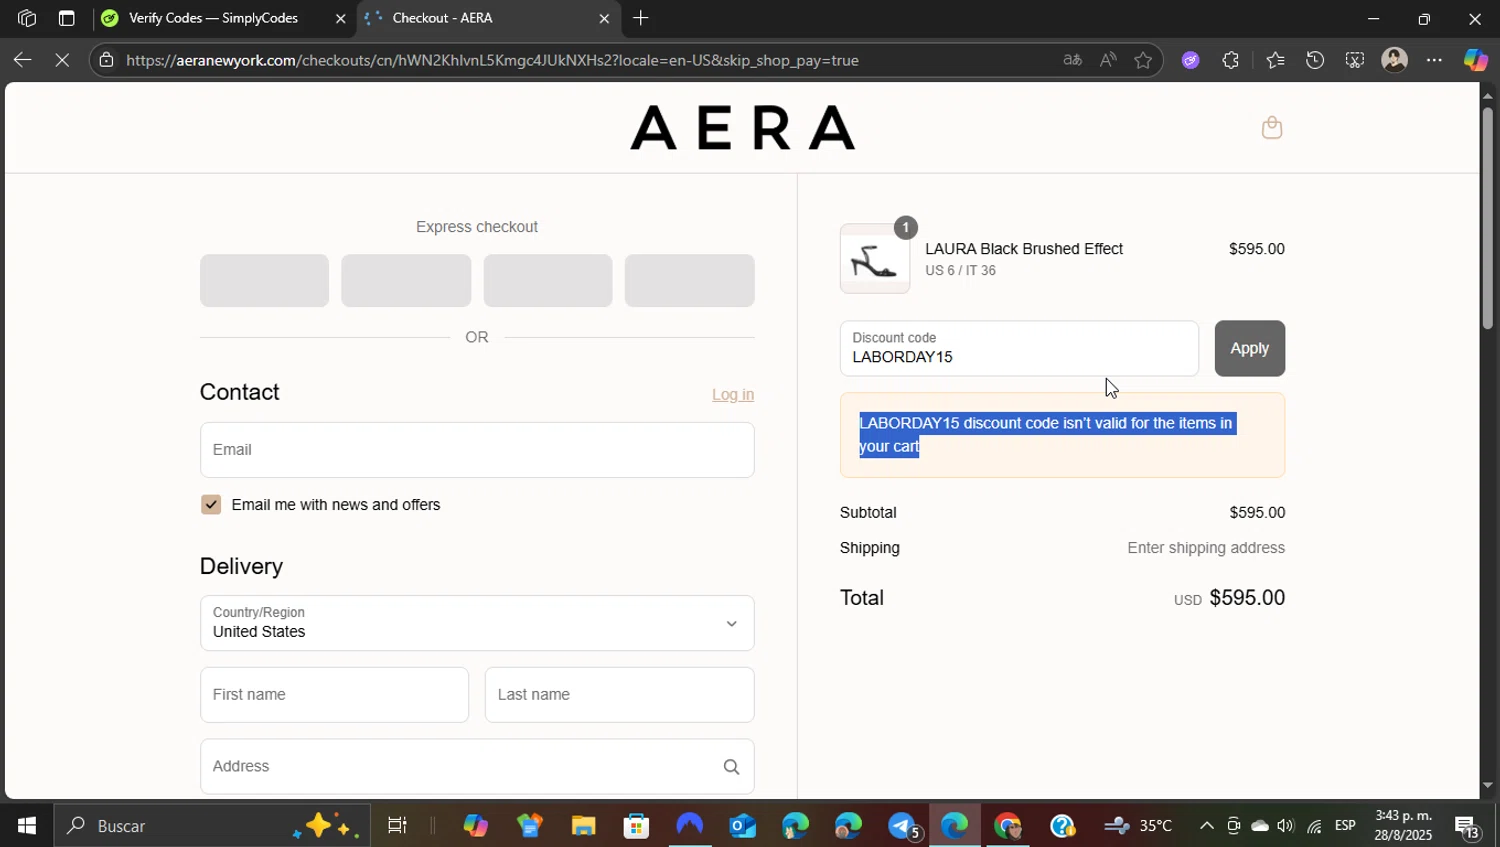Click the AERA logo
Screen dimensions: 1500x847
743,128
